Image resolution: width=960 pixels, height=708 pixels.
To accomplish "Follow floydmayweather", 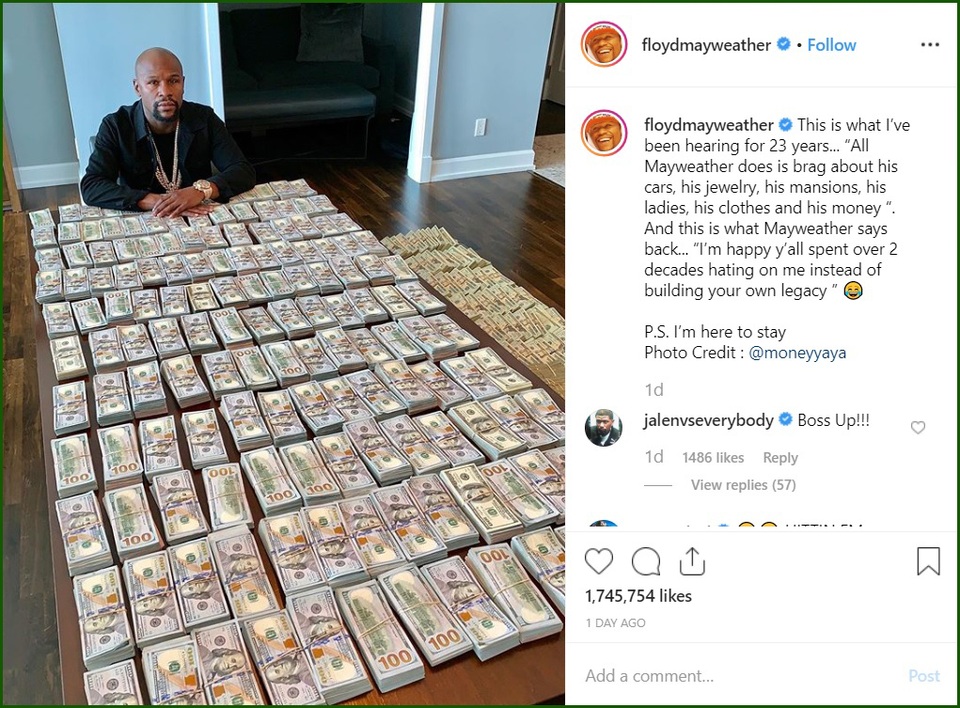I will [831, 45].
